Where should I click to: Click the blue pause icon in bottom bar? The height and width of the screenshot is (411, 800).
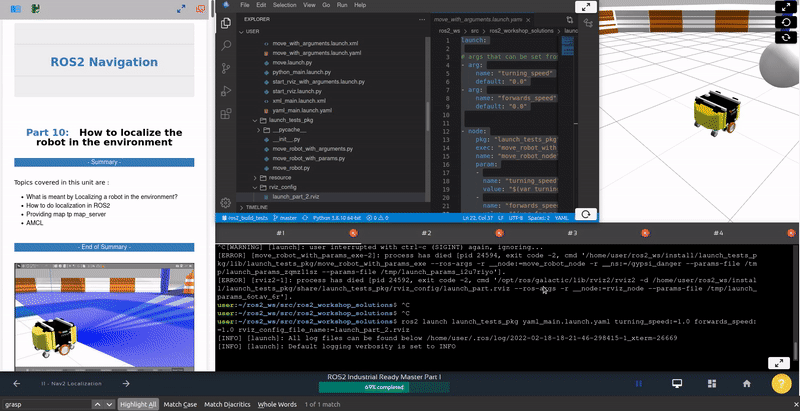[x=639, y=383]
